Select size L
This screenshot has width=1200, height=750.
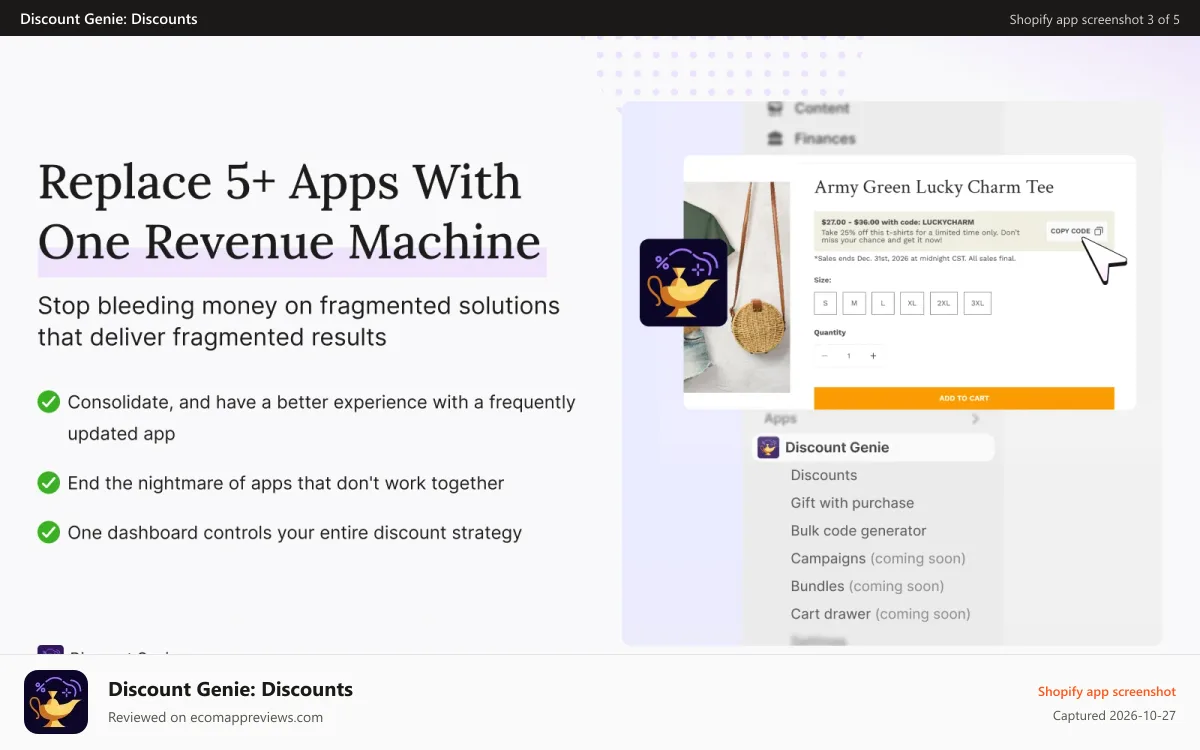pos(883,303)
